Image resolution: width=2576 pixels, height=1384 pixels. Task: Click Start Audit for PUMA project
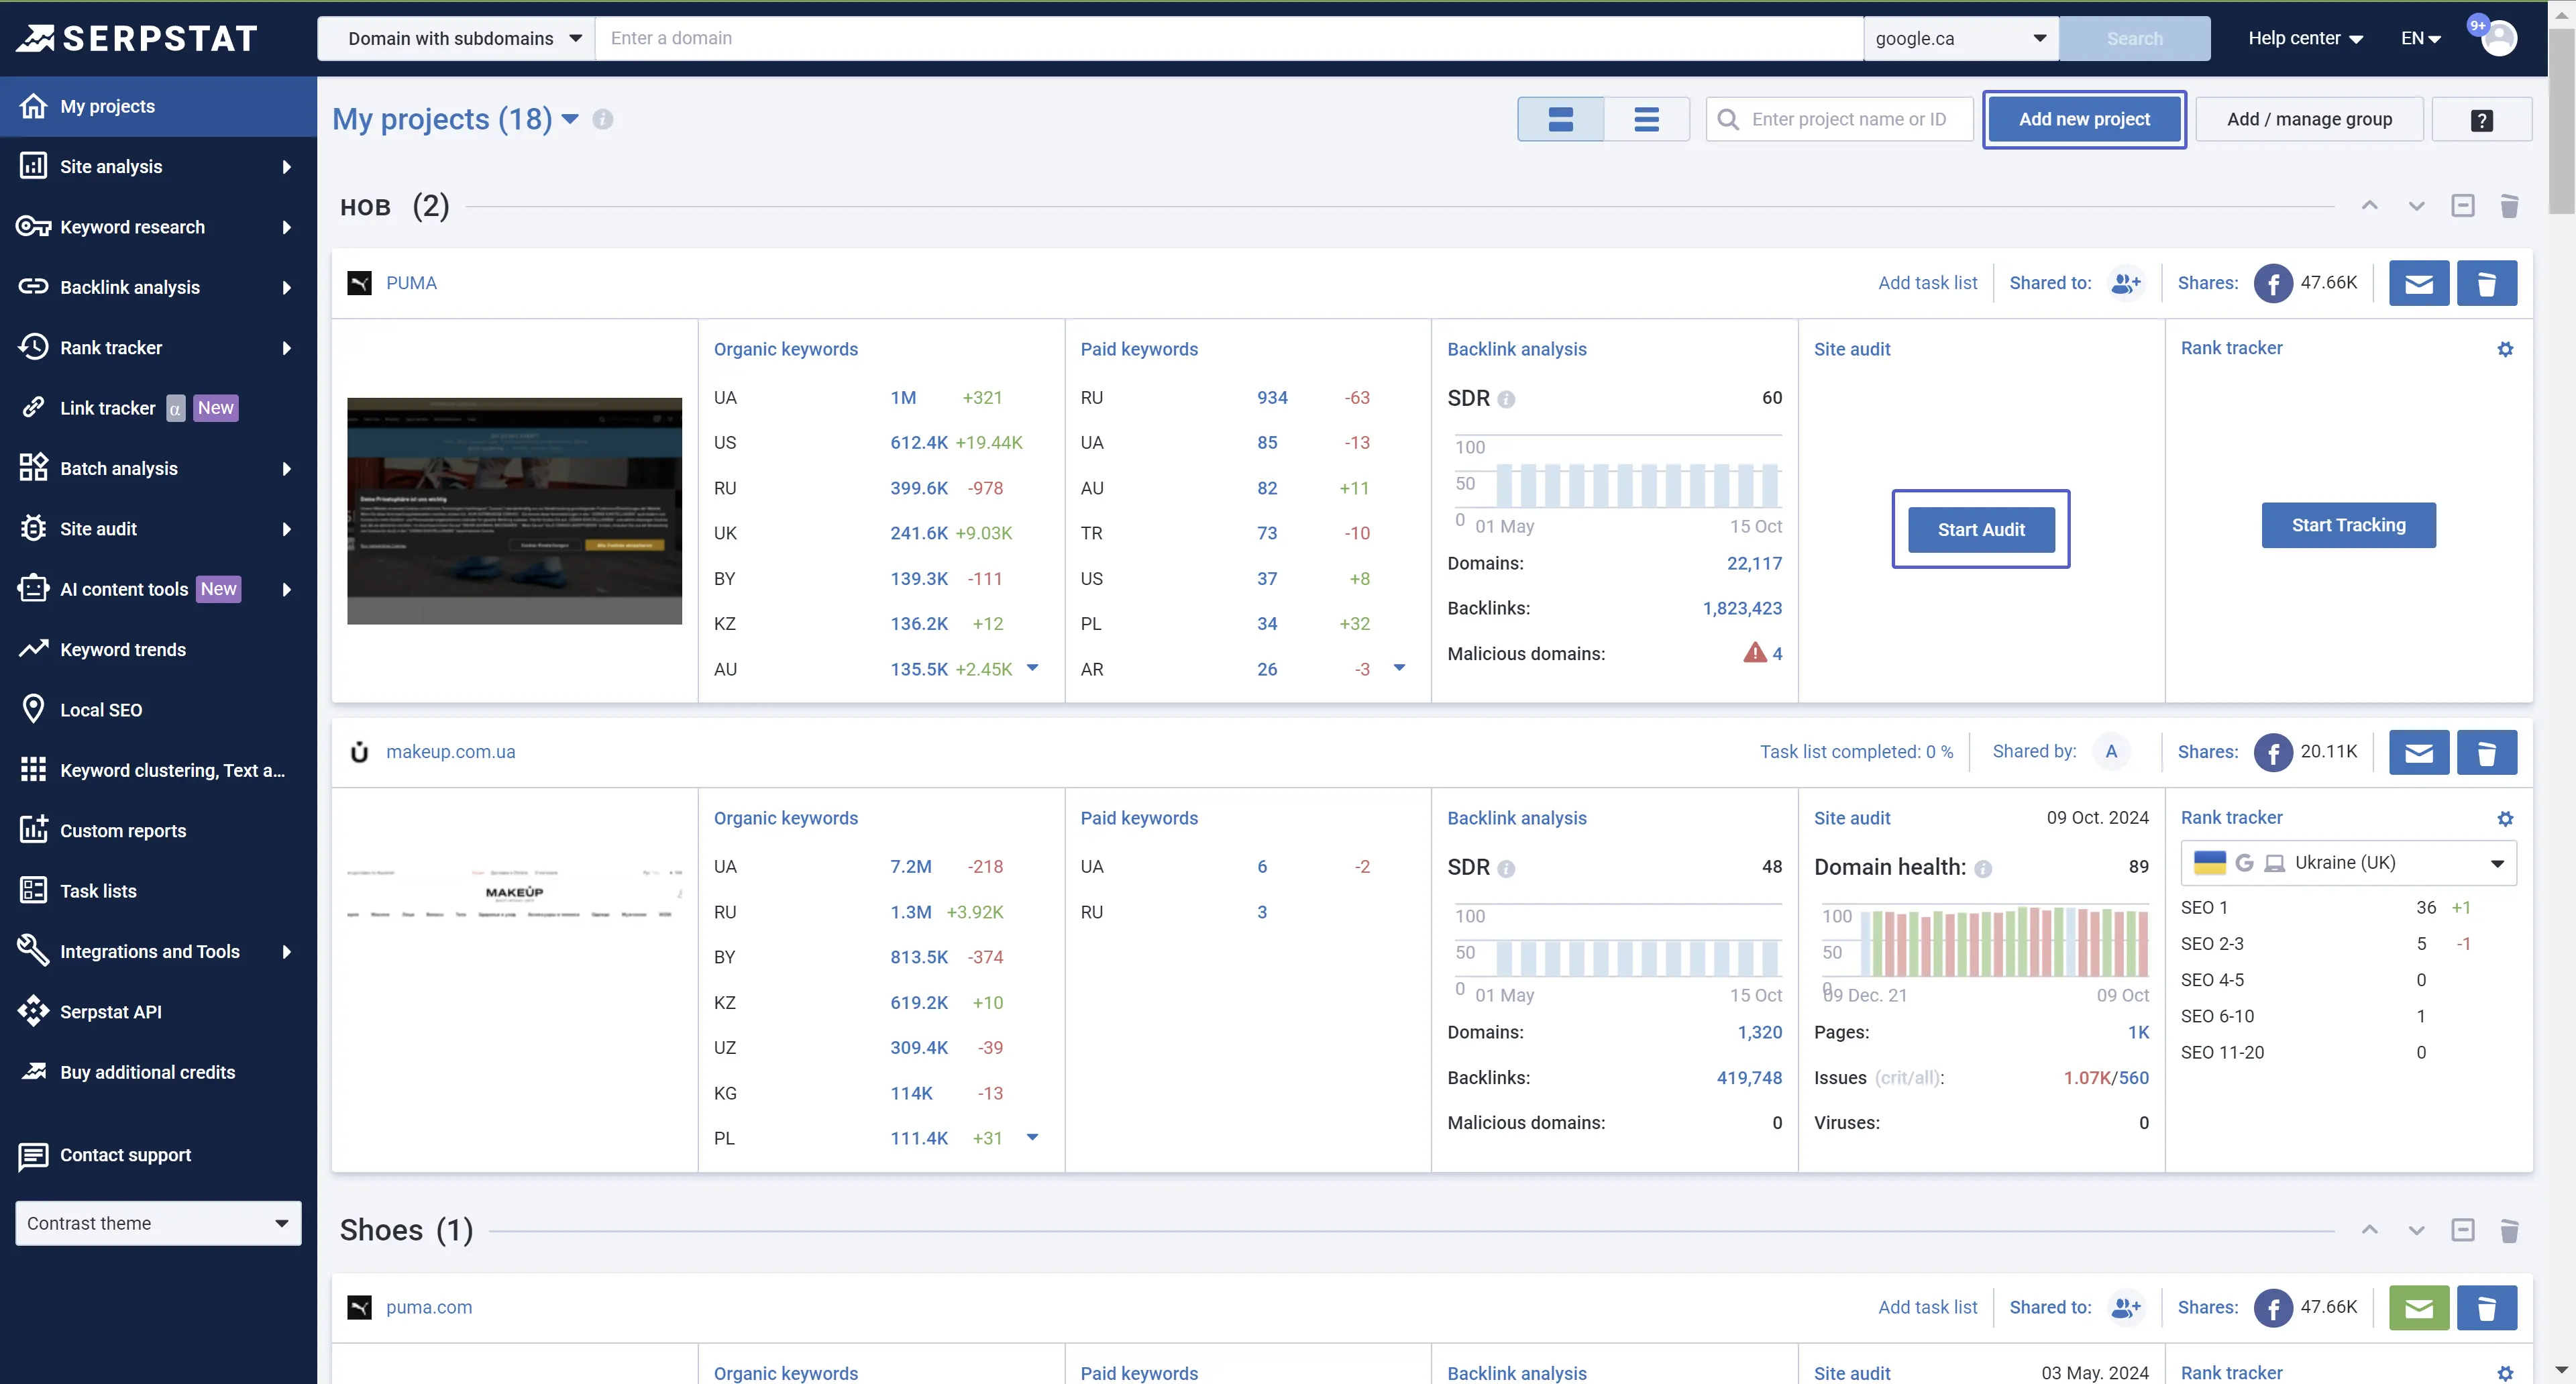[1980, 529]
